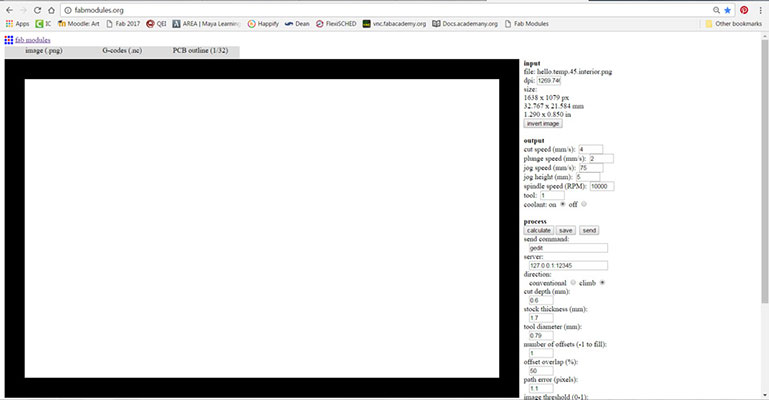Click the cut depth input field
The width and height of the screenshot is (769, 400).
coord(540,300)
